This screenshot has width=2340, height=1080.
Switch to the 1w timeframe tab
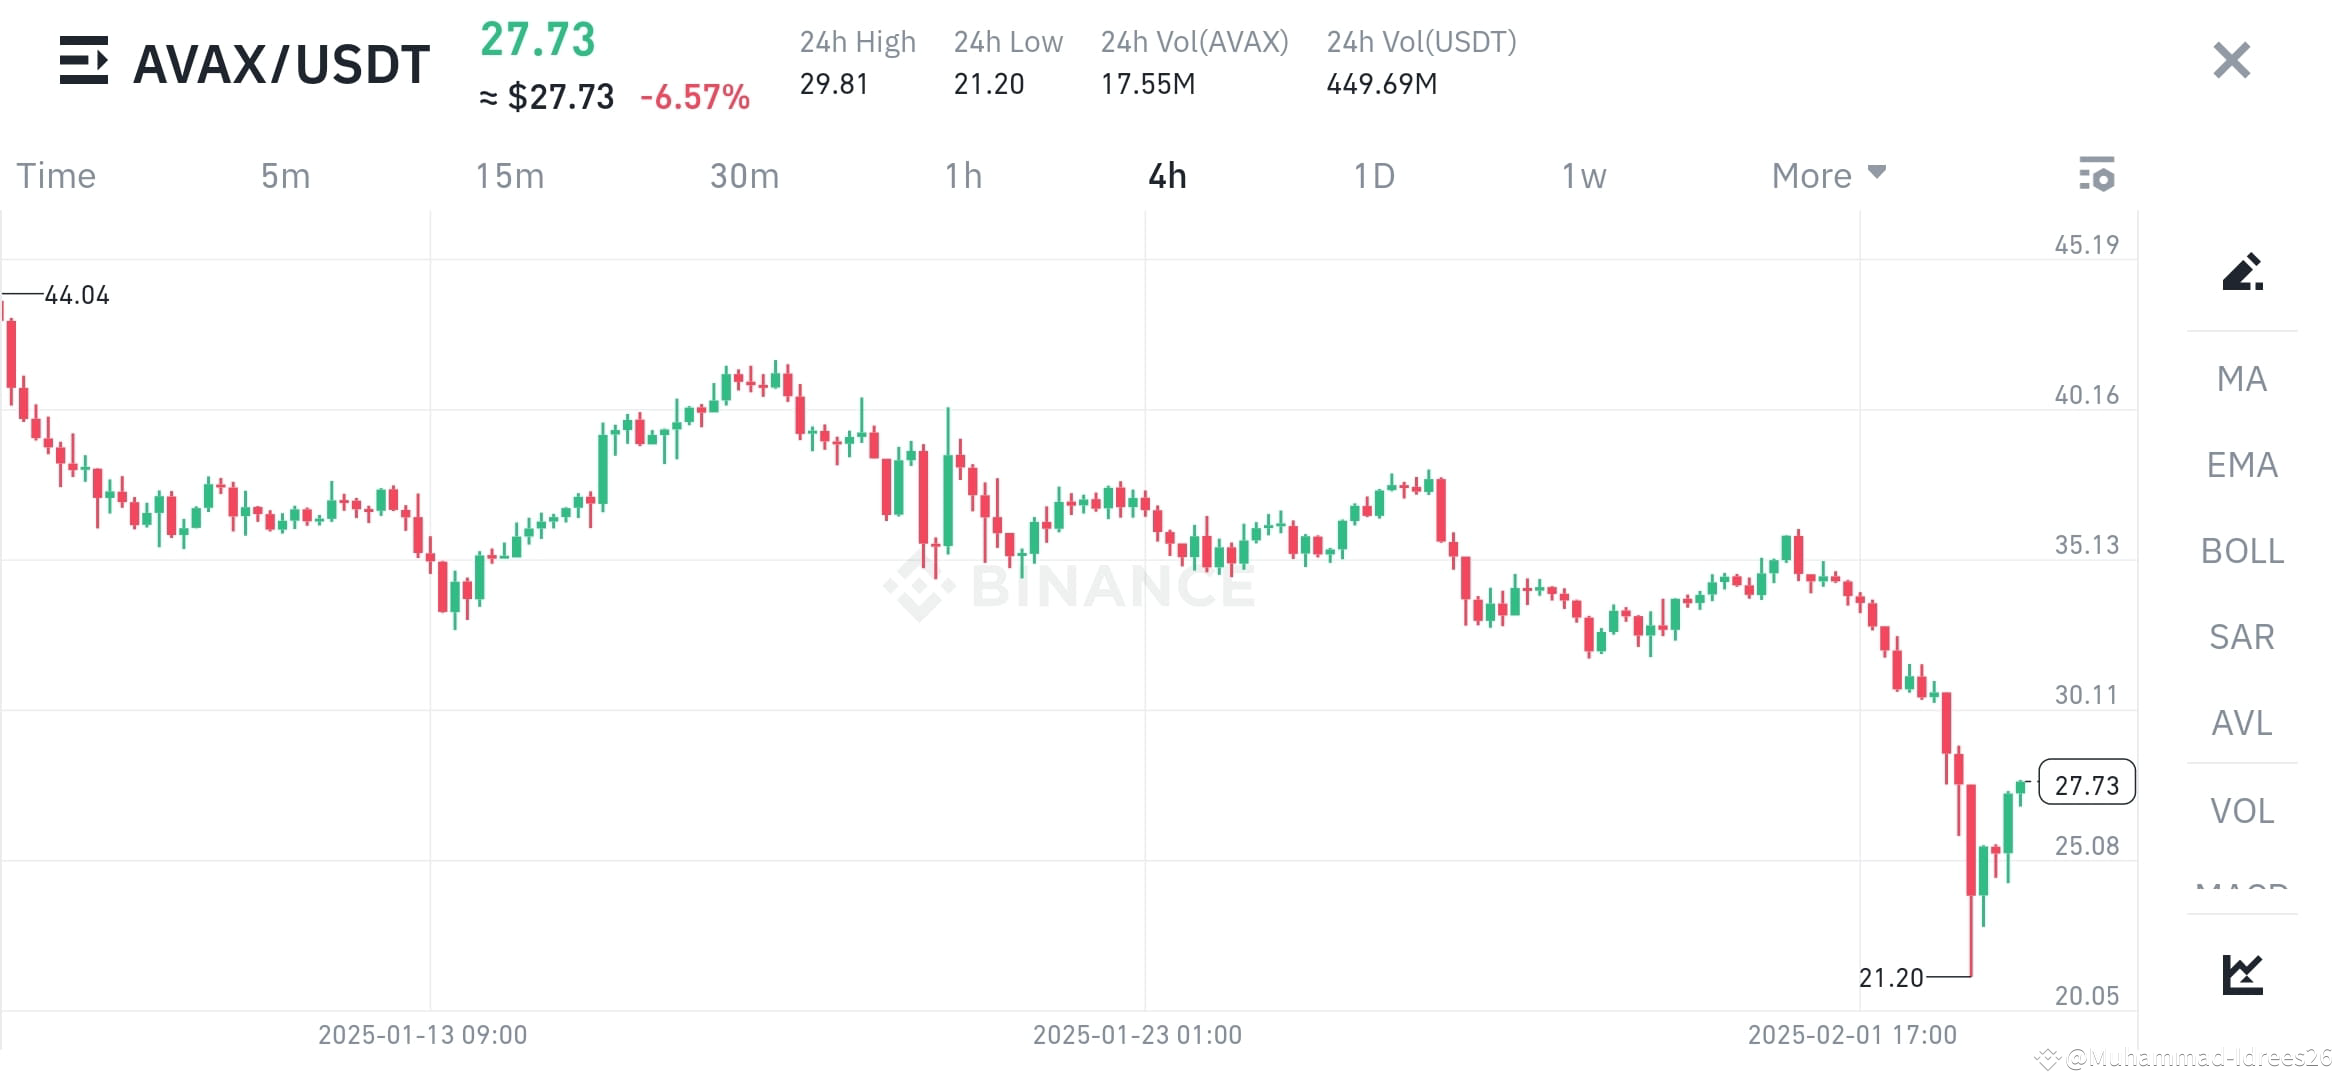1583,175
